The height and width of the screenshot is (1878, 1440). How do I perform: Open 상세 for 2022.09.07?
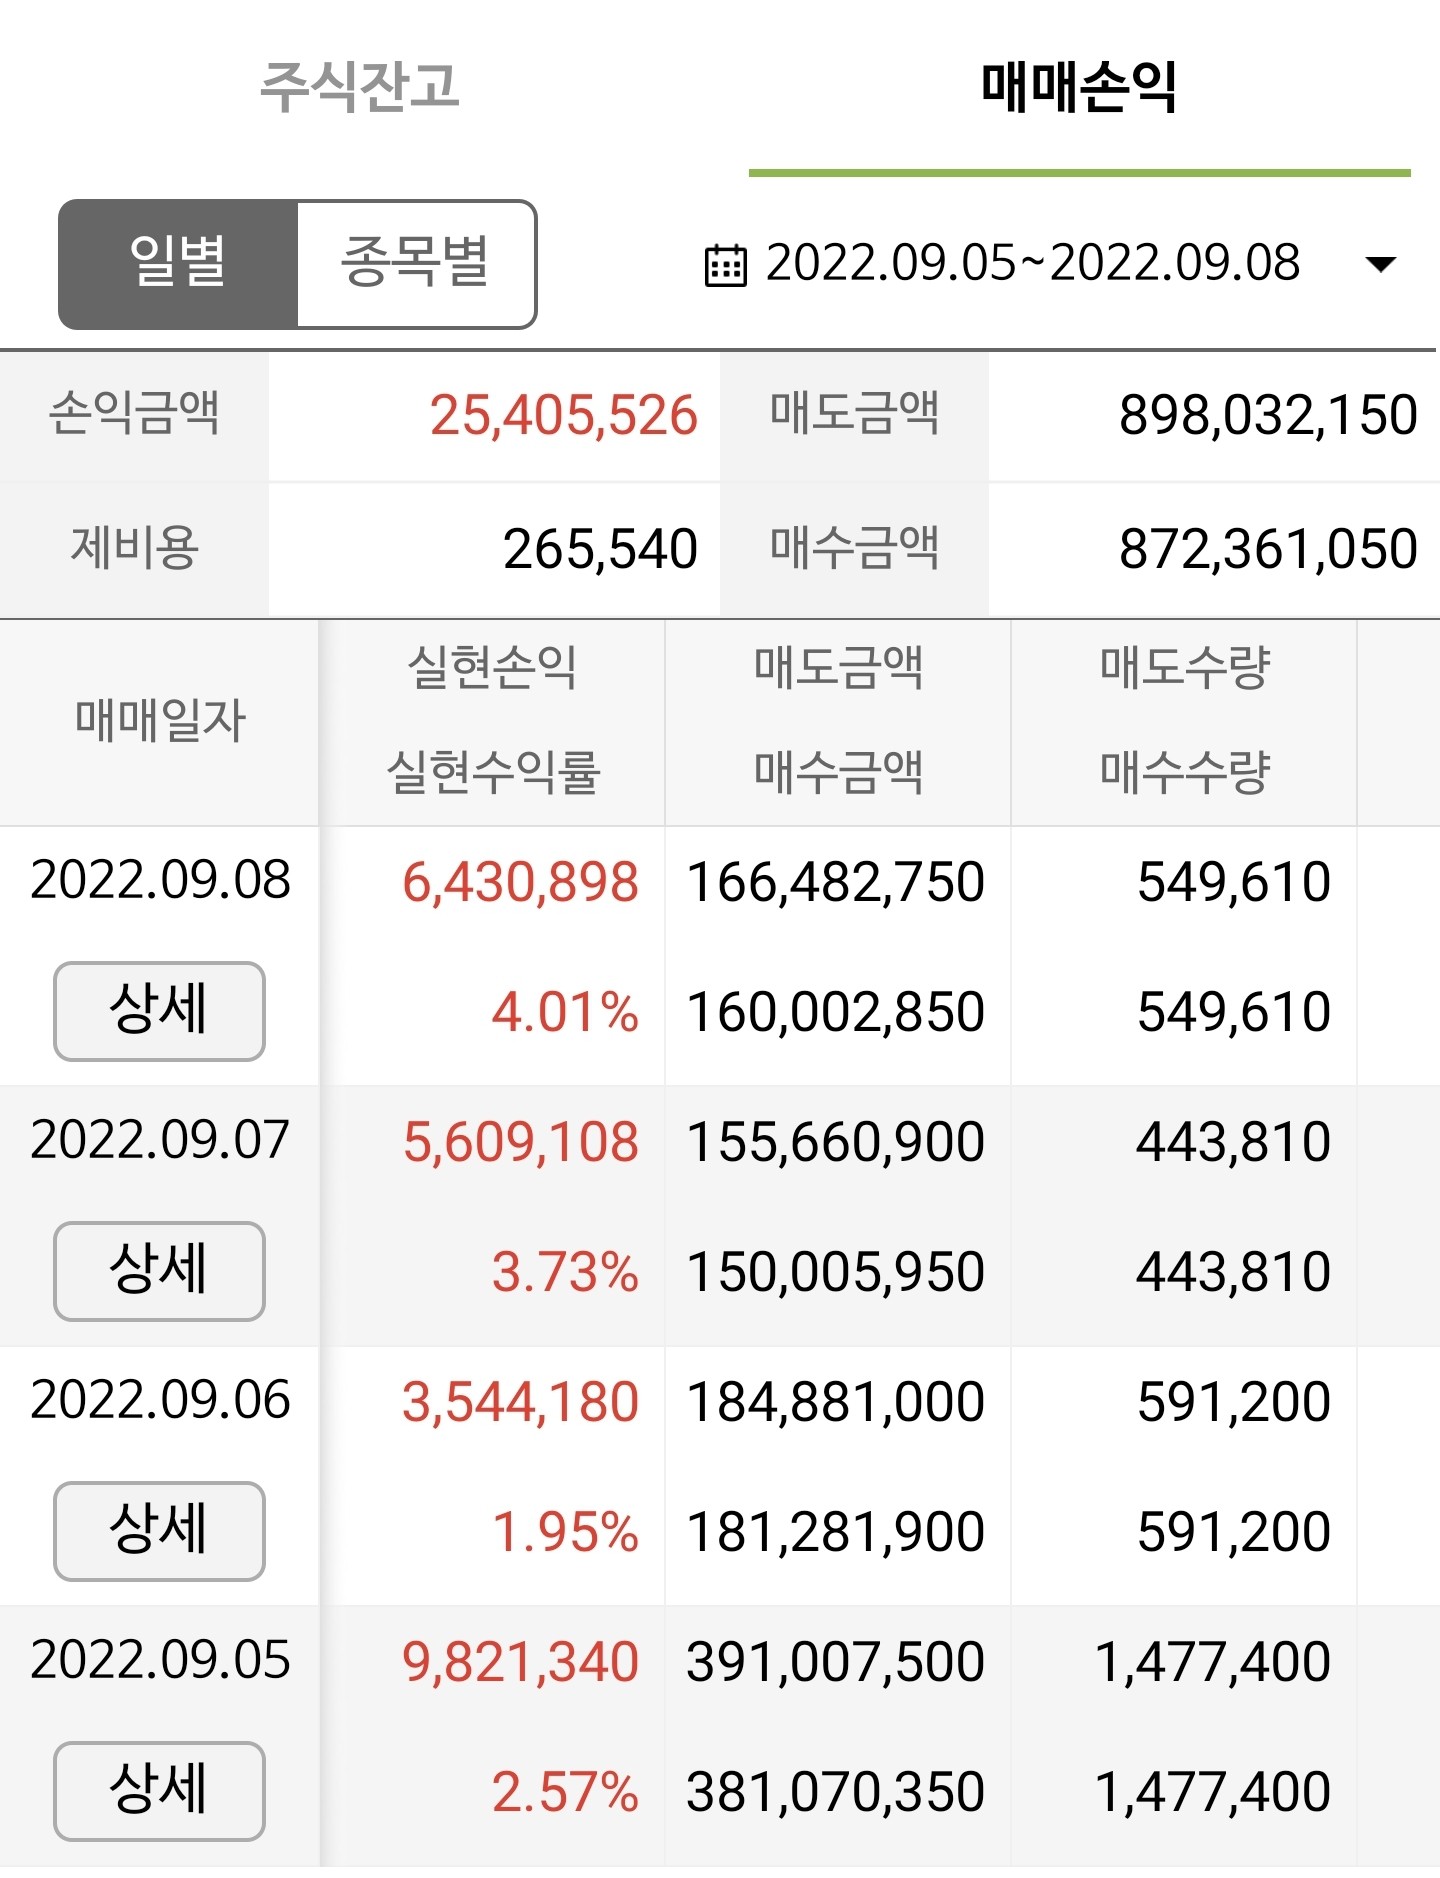159,1271
